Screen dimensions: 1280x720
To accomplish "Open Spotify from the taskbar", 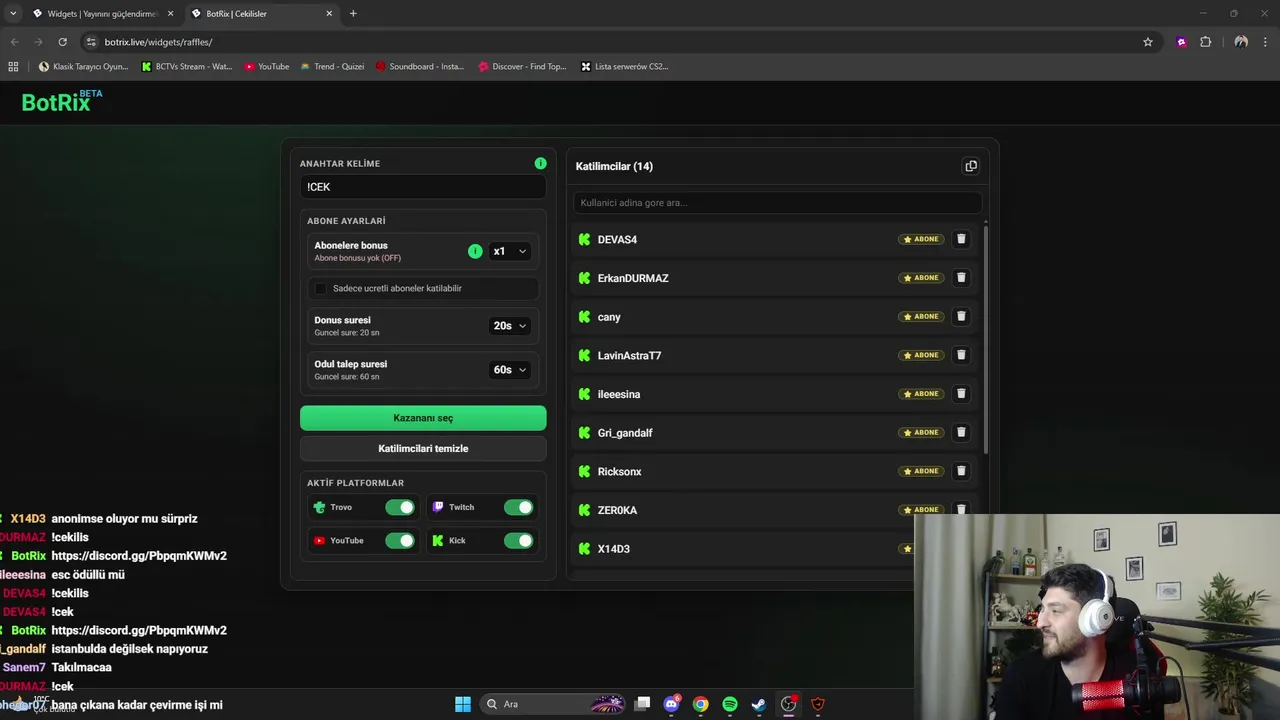I will click(x=730, y=704).
